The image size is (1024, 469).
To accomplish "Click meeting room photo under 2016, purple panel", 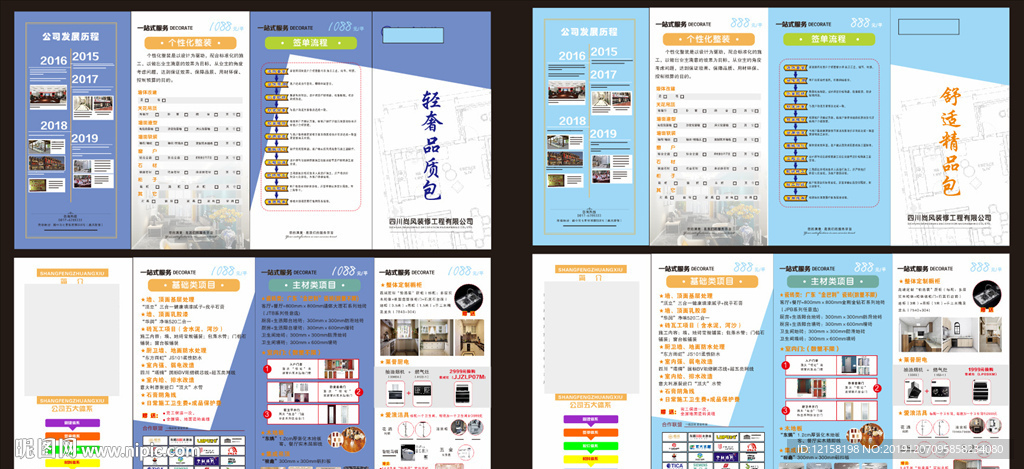I will pos(48,97).
